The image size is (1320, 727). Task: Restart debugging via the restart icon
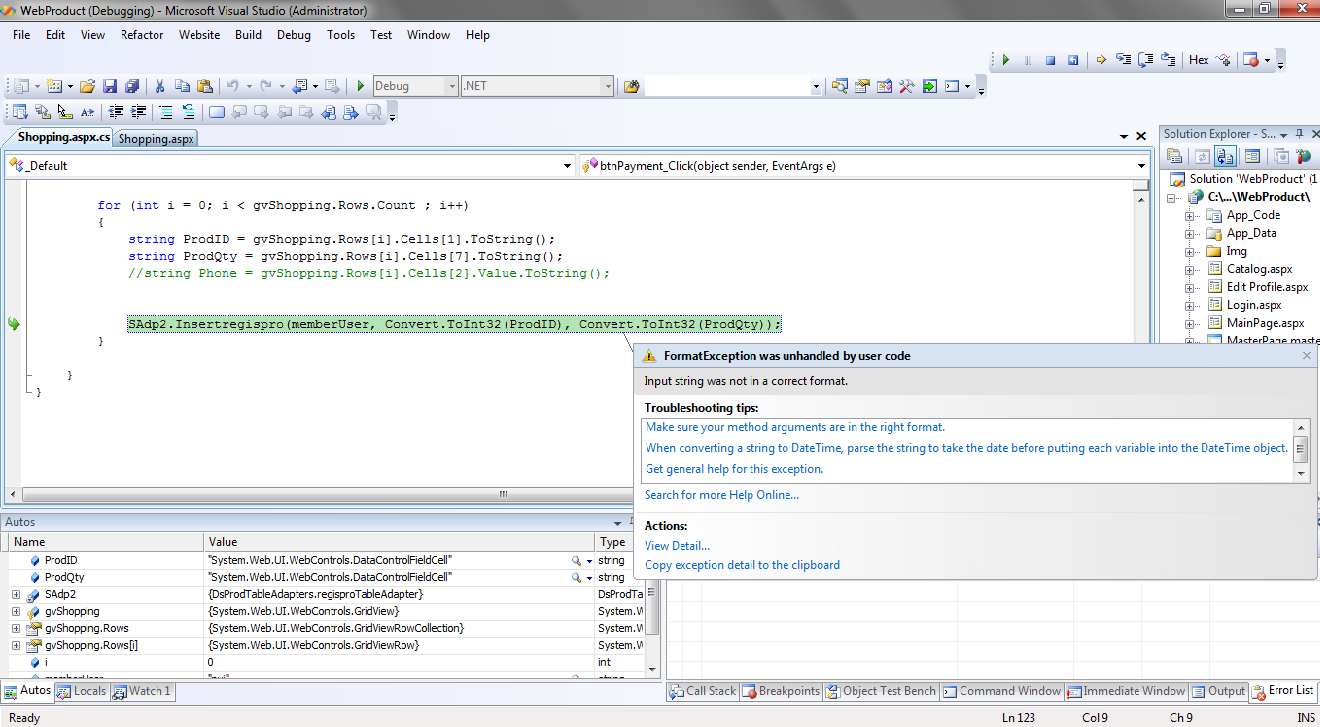click(x=1072, y=60)
